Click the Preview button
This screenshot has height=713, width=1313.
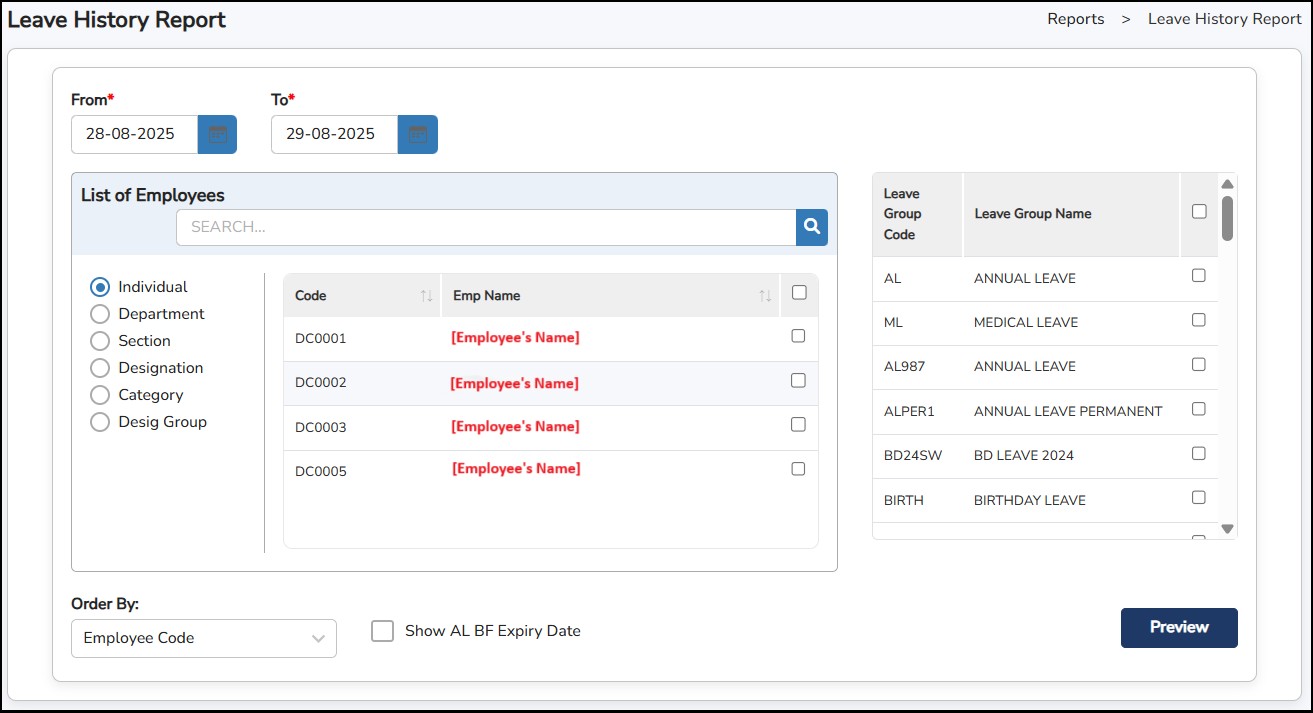(1179, 628)
